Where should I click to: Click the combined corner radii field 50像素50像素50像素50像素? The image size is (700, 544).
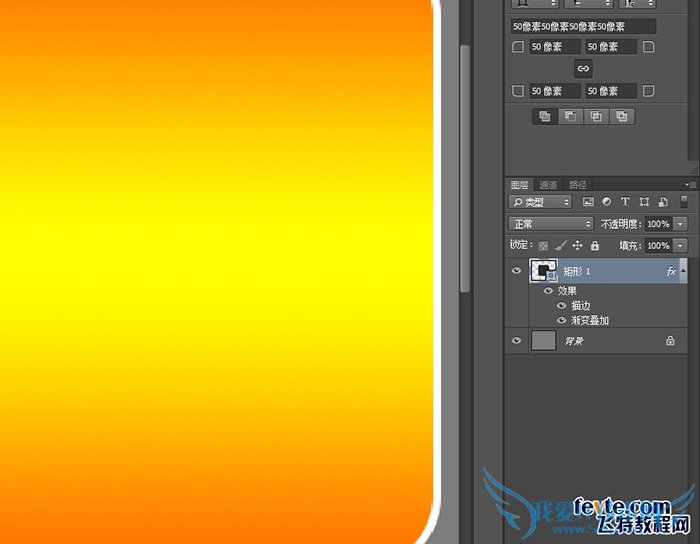(583, 26)
